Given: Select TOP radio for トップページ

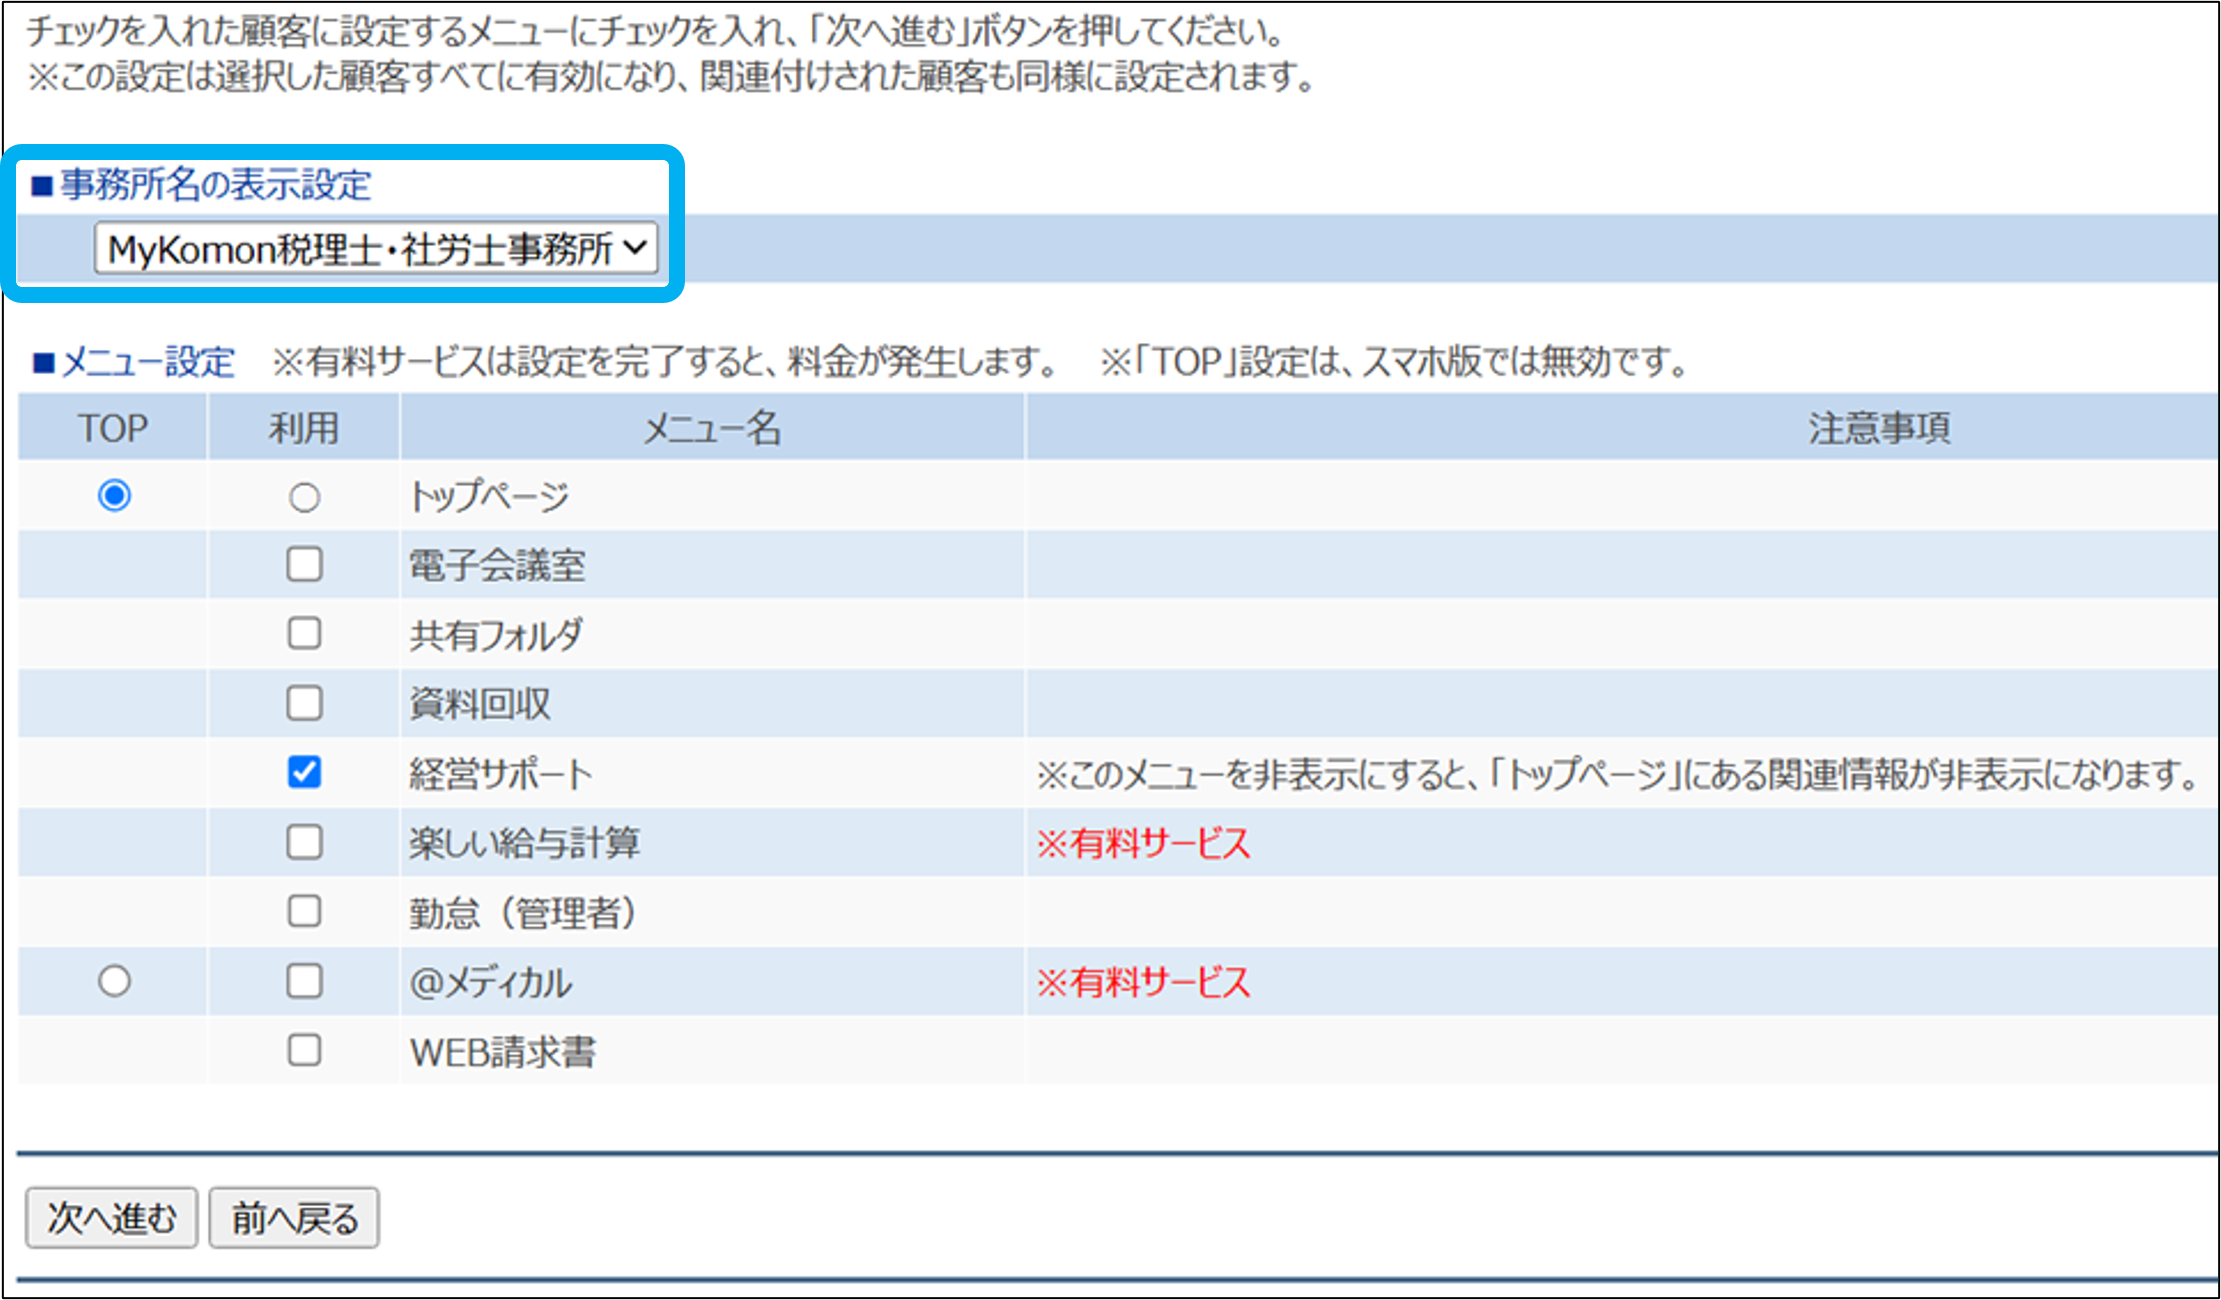Looking at the screenshot, I should point(114,496).
